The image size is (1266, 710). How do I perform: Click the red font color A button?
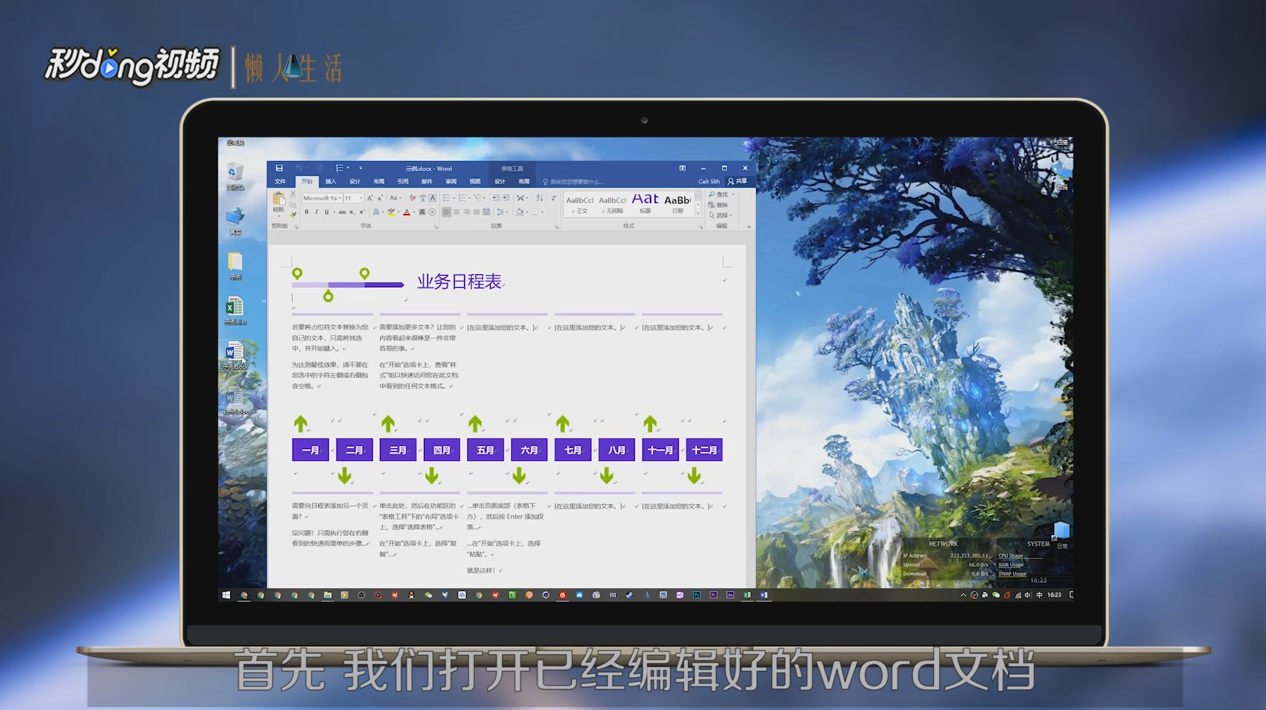point(407,212)
